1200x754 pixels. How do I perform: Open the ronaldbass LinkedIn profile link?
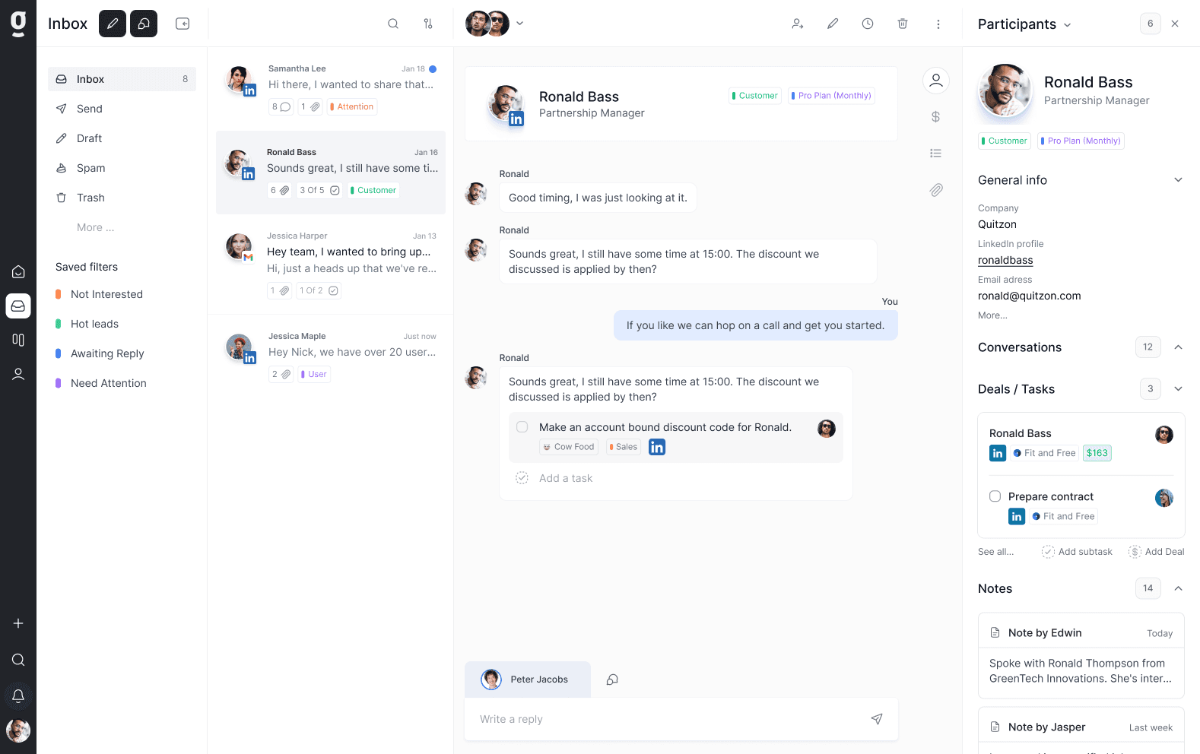click(x=1005, y=260)
